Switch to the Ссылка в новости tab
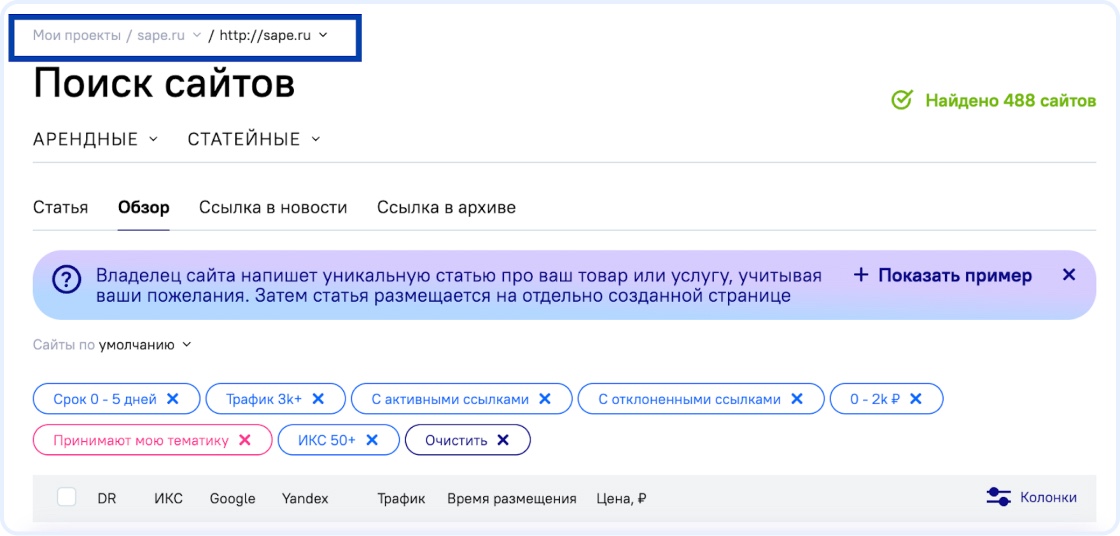 [273, 208]
